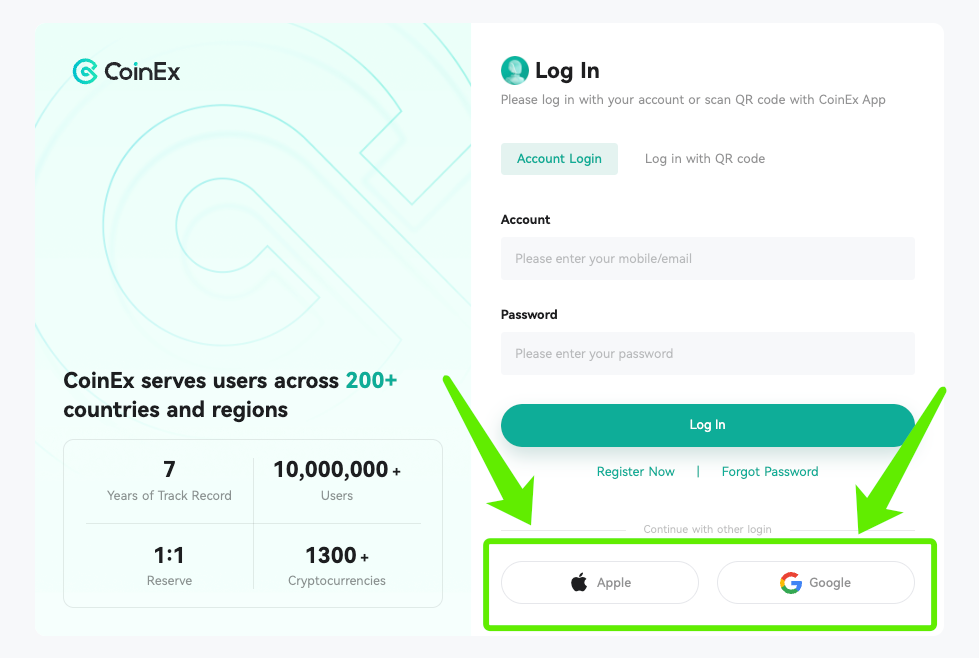Click the Account email input field

tap(707, 258)
